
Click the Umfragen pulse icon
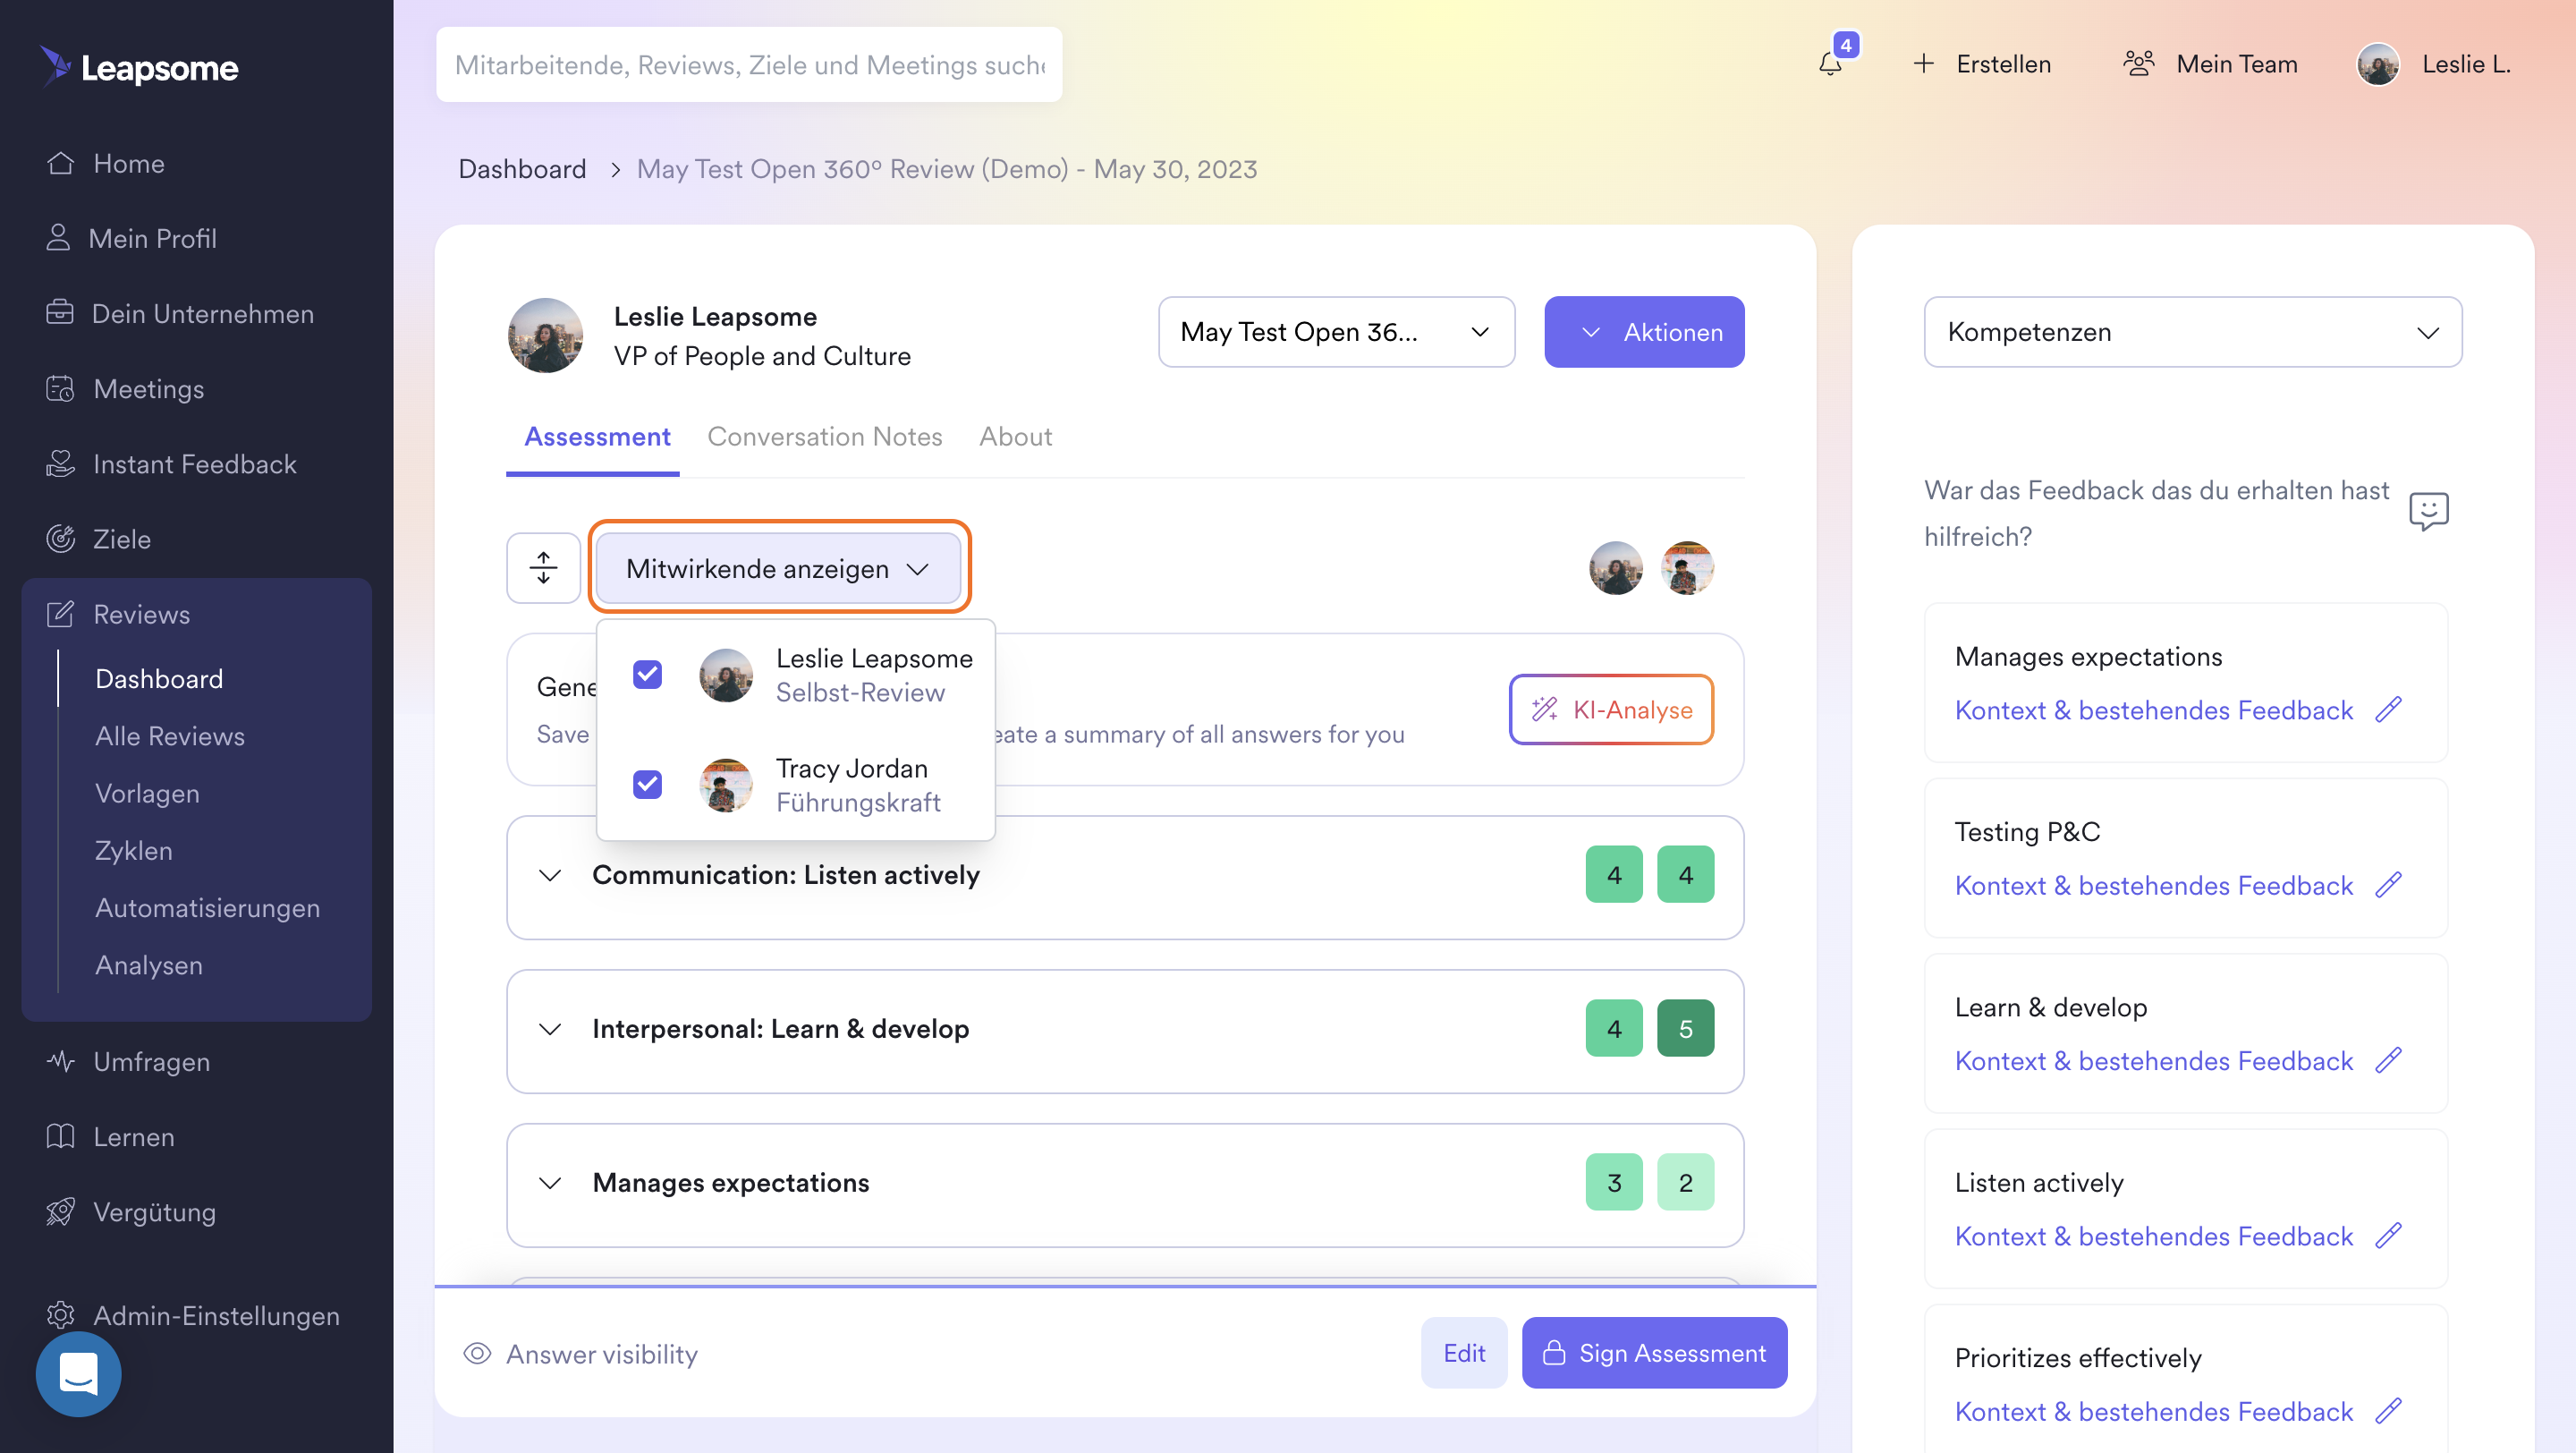(60, 1061)
